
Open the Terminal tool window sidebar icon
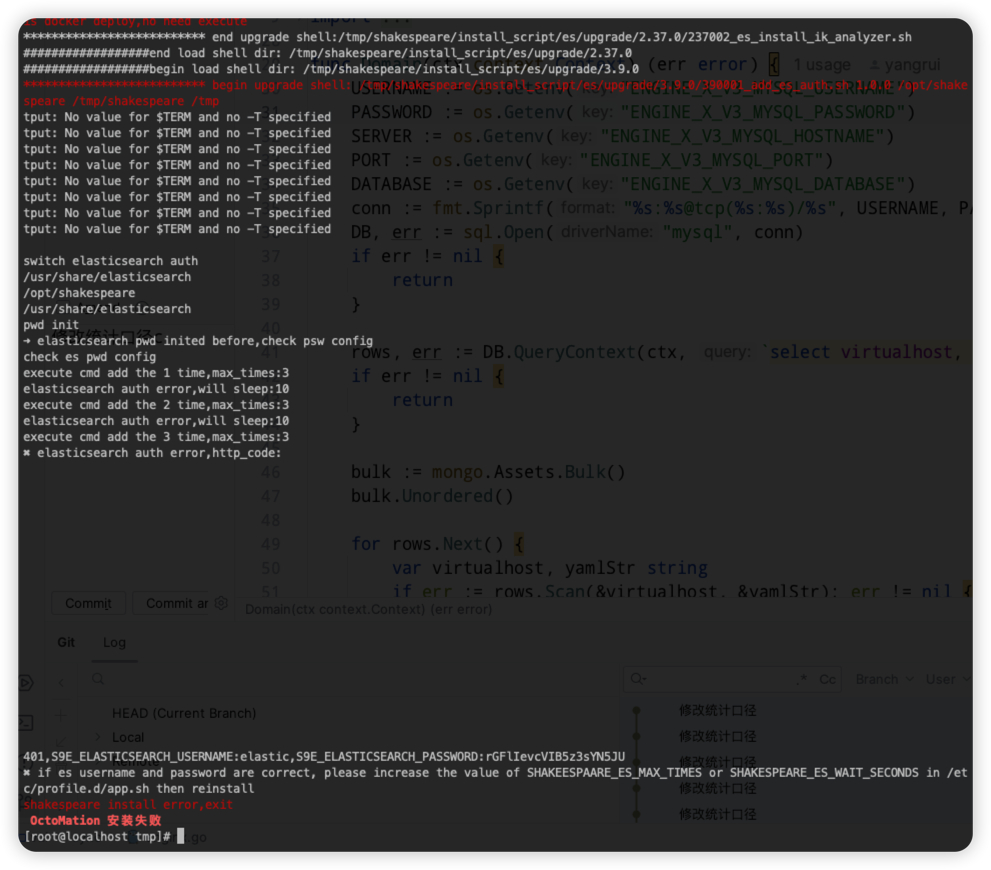pyautogui.click(x=25, y=723)
